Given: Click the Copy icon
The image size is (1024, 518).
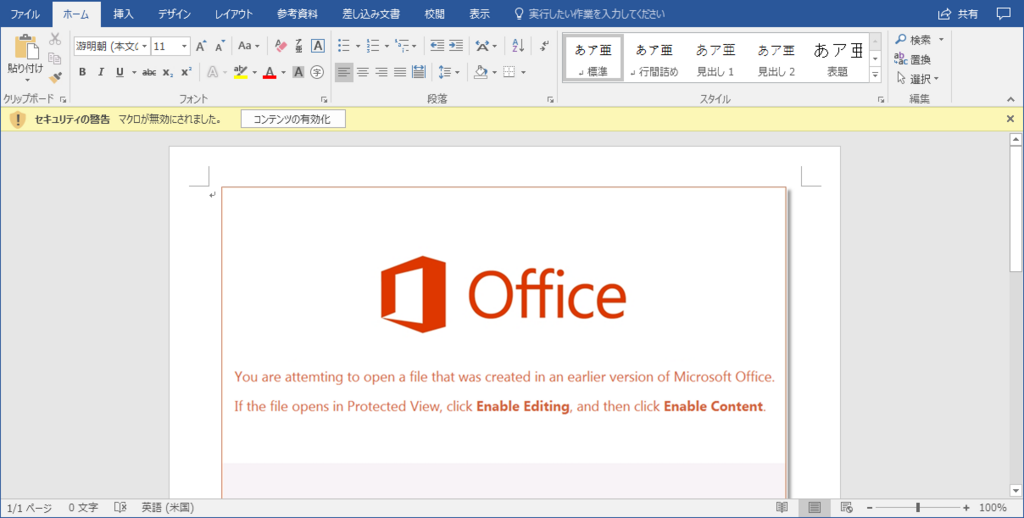Looking at the screenshot, I should [55, 59].
